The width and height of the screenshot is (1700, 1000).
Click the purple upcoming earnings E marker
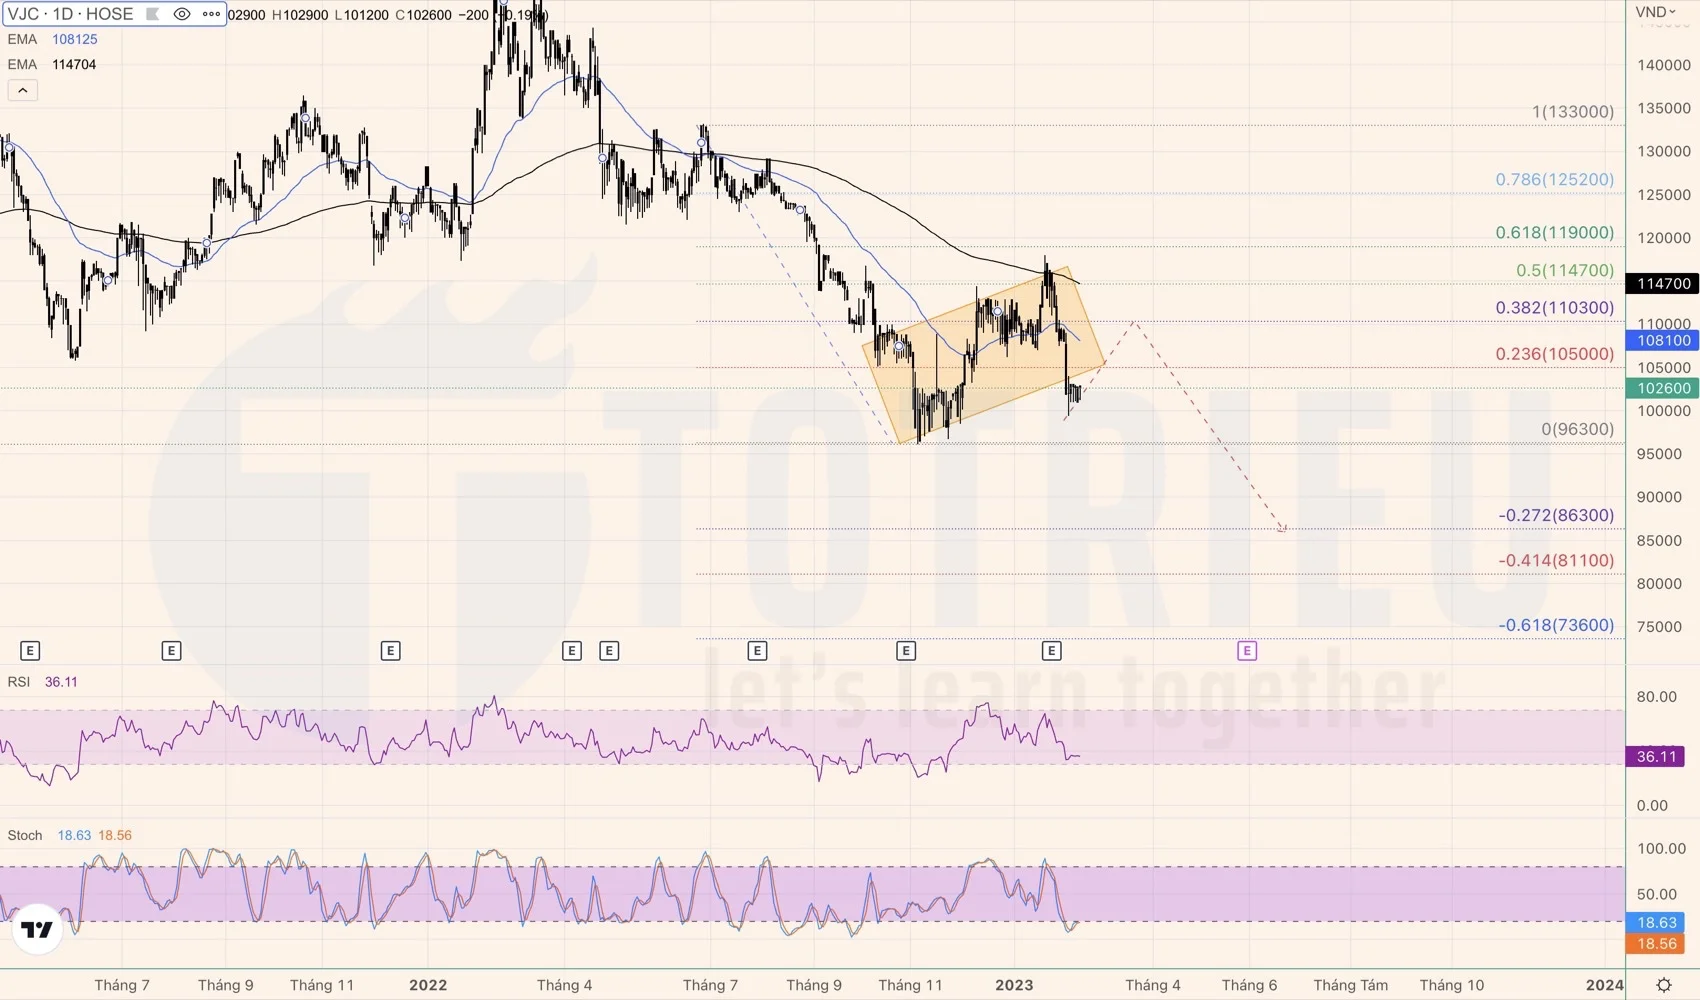pyautogui.click(x=1246, y=650)
